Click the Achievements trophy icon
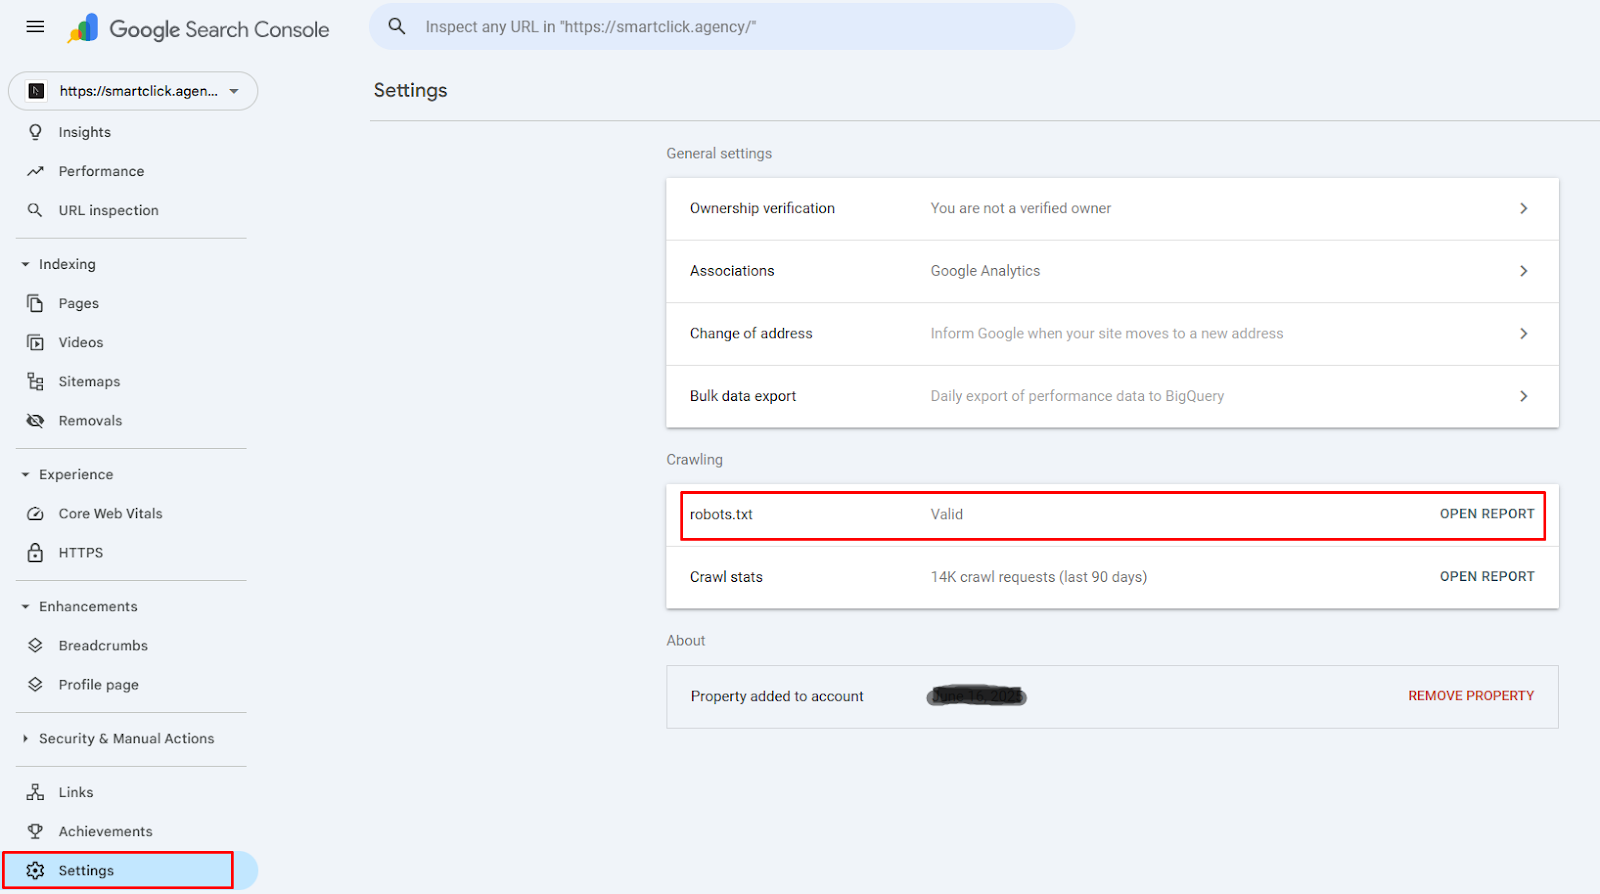The image size is (1600, 894). [35, 831]
